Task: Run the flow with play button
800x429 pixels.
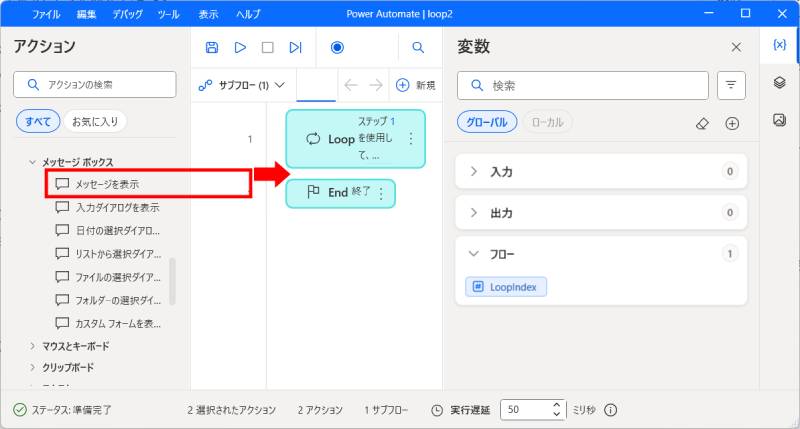Action: (240, 47)
